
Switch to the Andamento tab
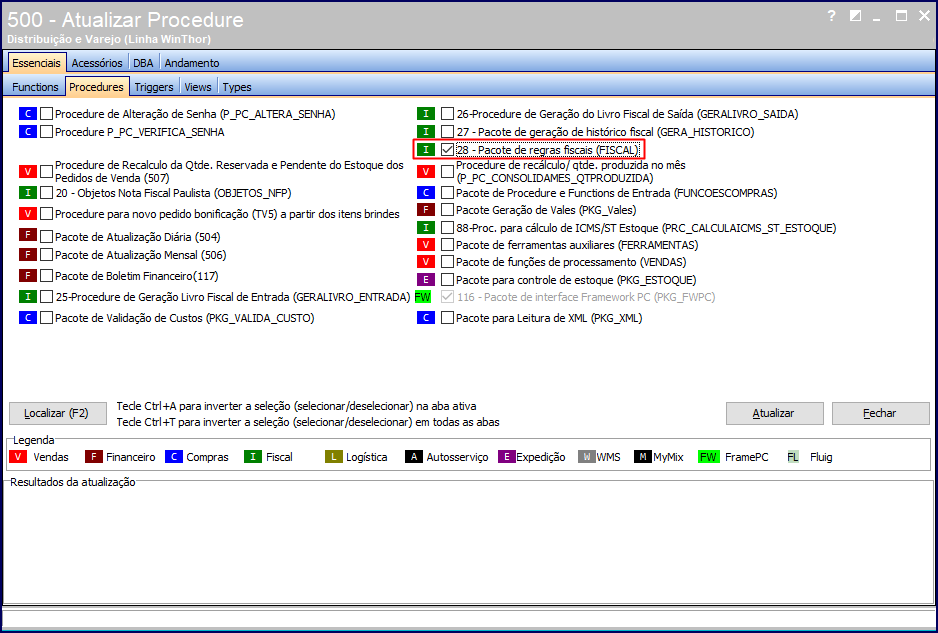point(192,63)
